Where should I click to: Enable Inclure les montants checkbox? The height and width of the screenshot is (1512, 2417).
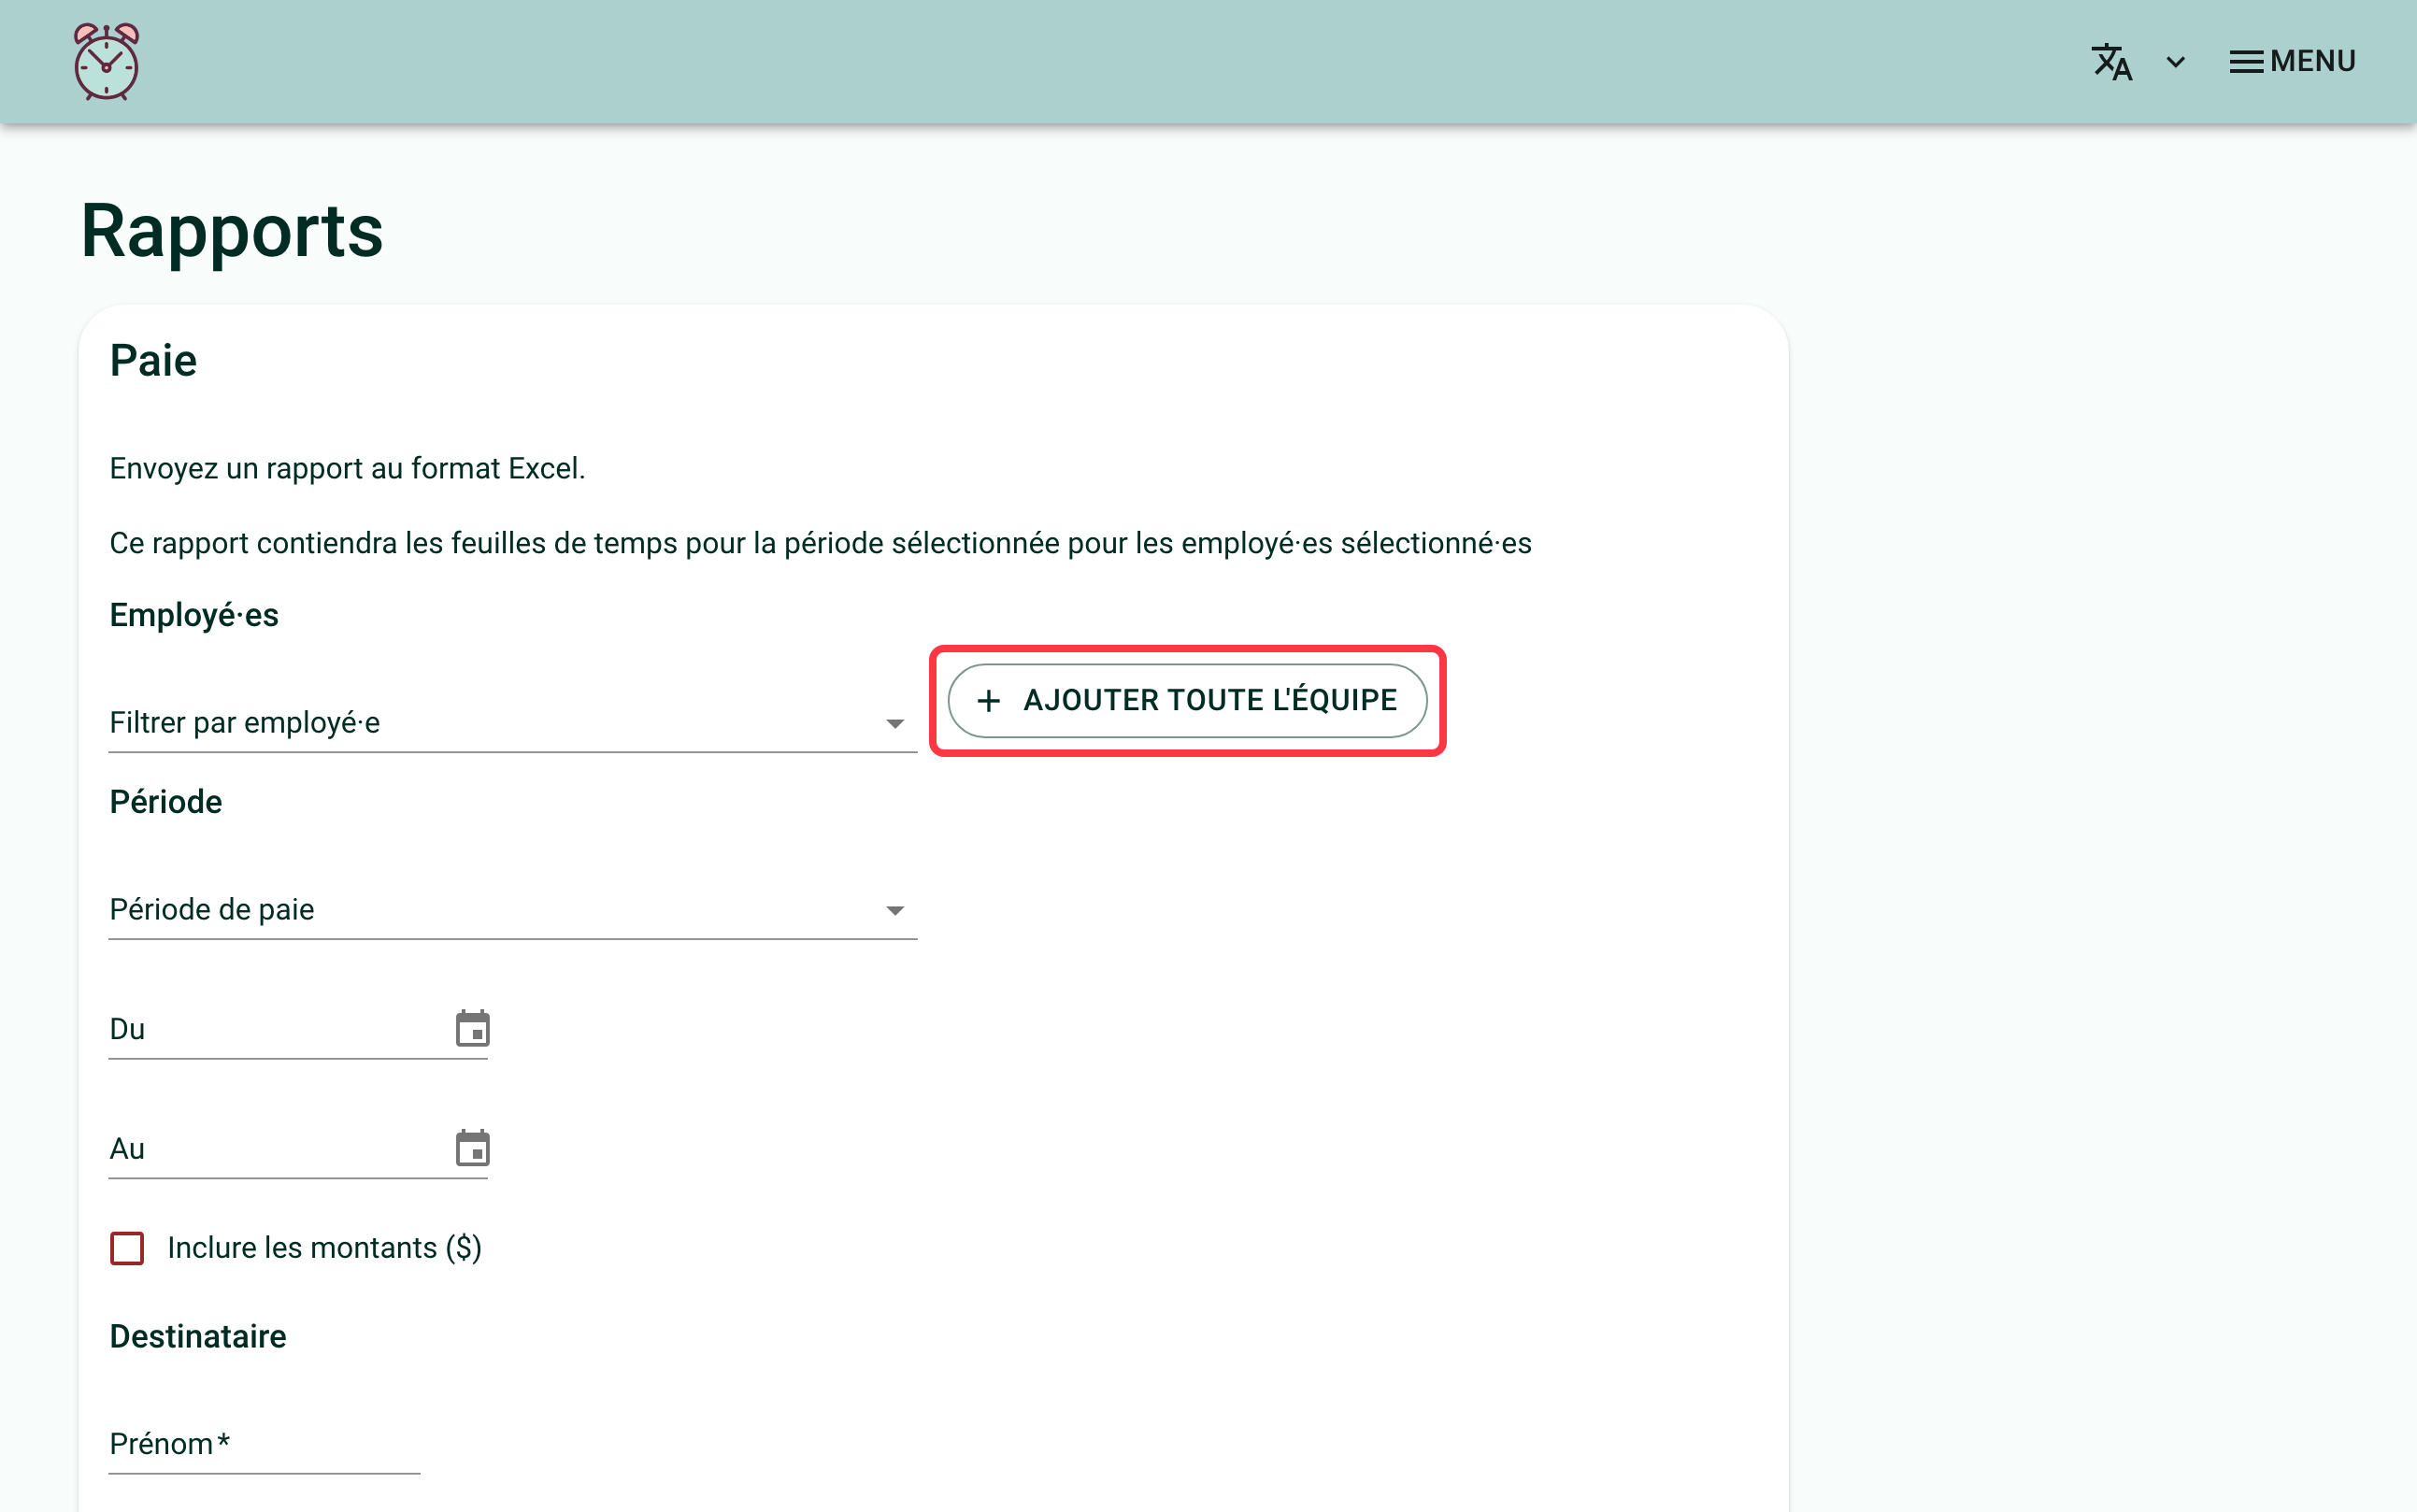coord(127,1248)
